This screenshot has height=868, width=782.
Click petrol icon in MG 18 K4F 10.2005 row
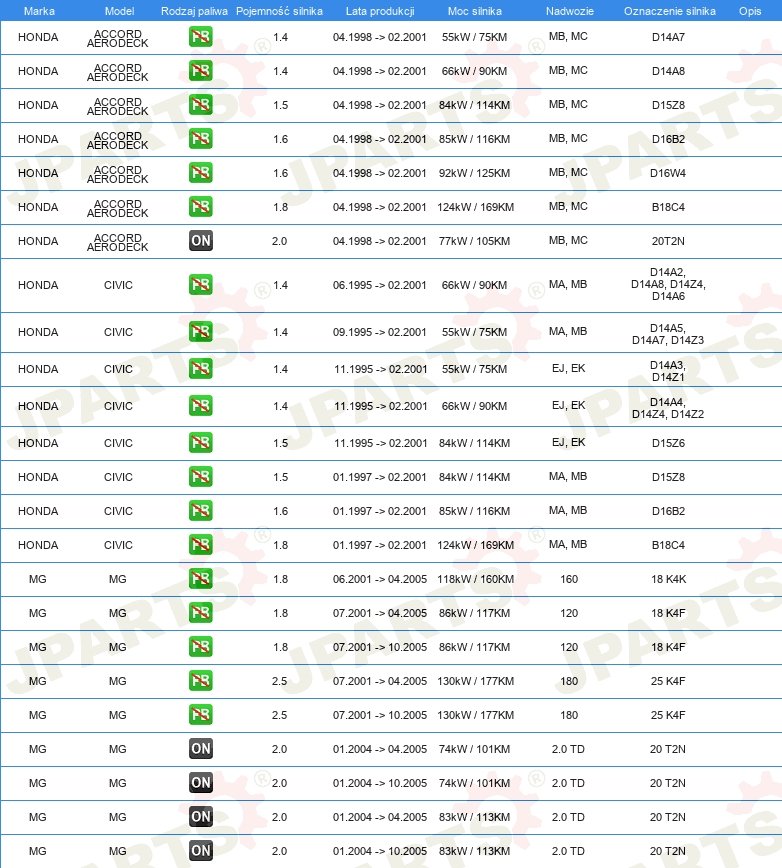click(x=200, y=647)
